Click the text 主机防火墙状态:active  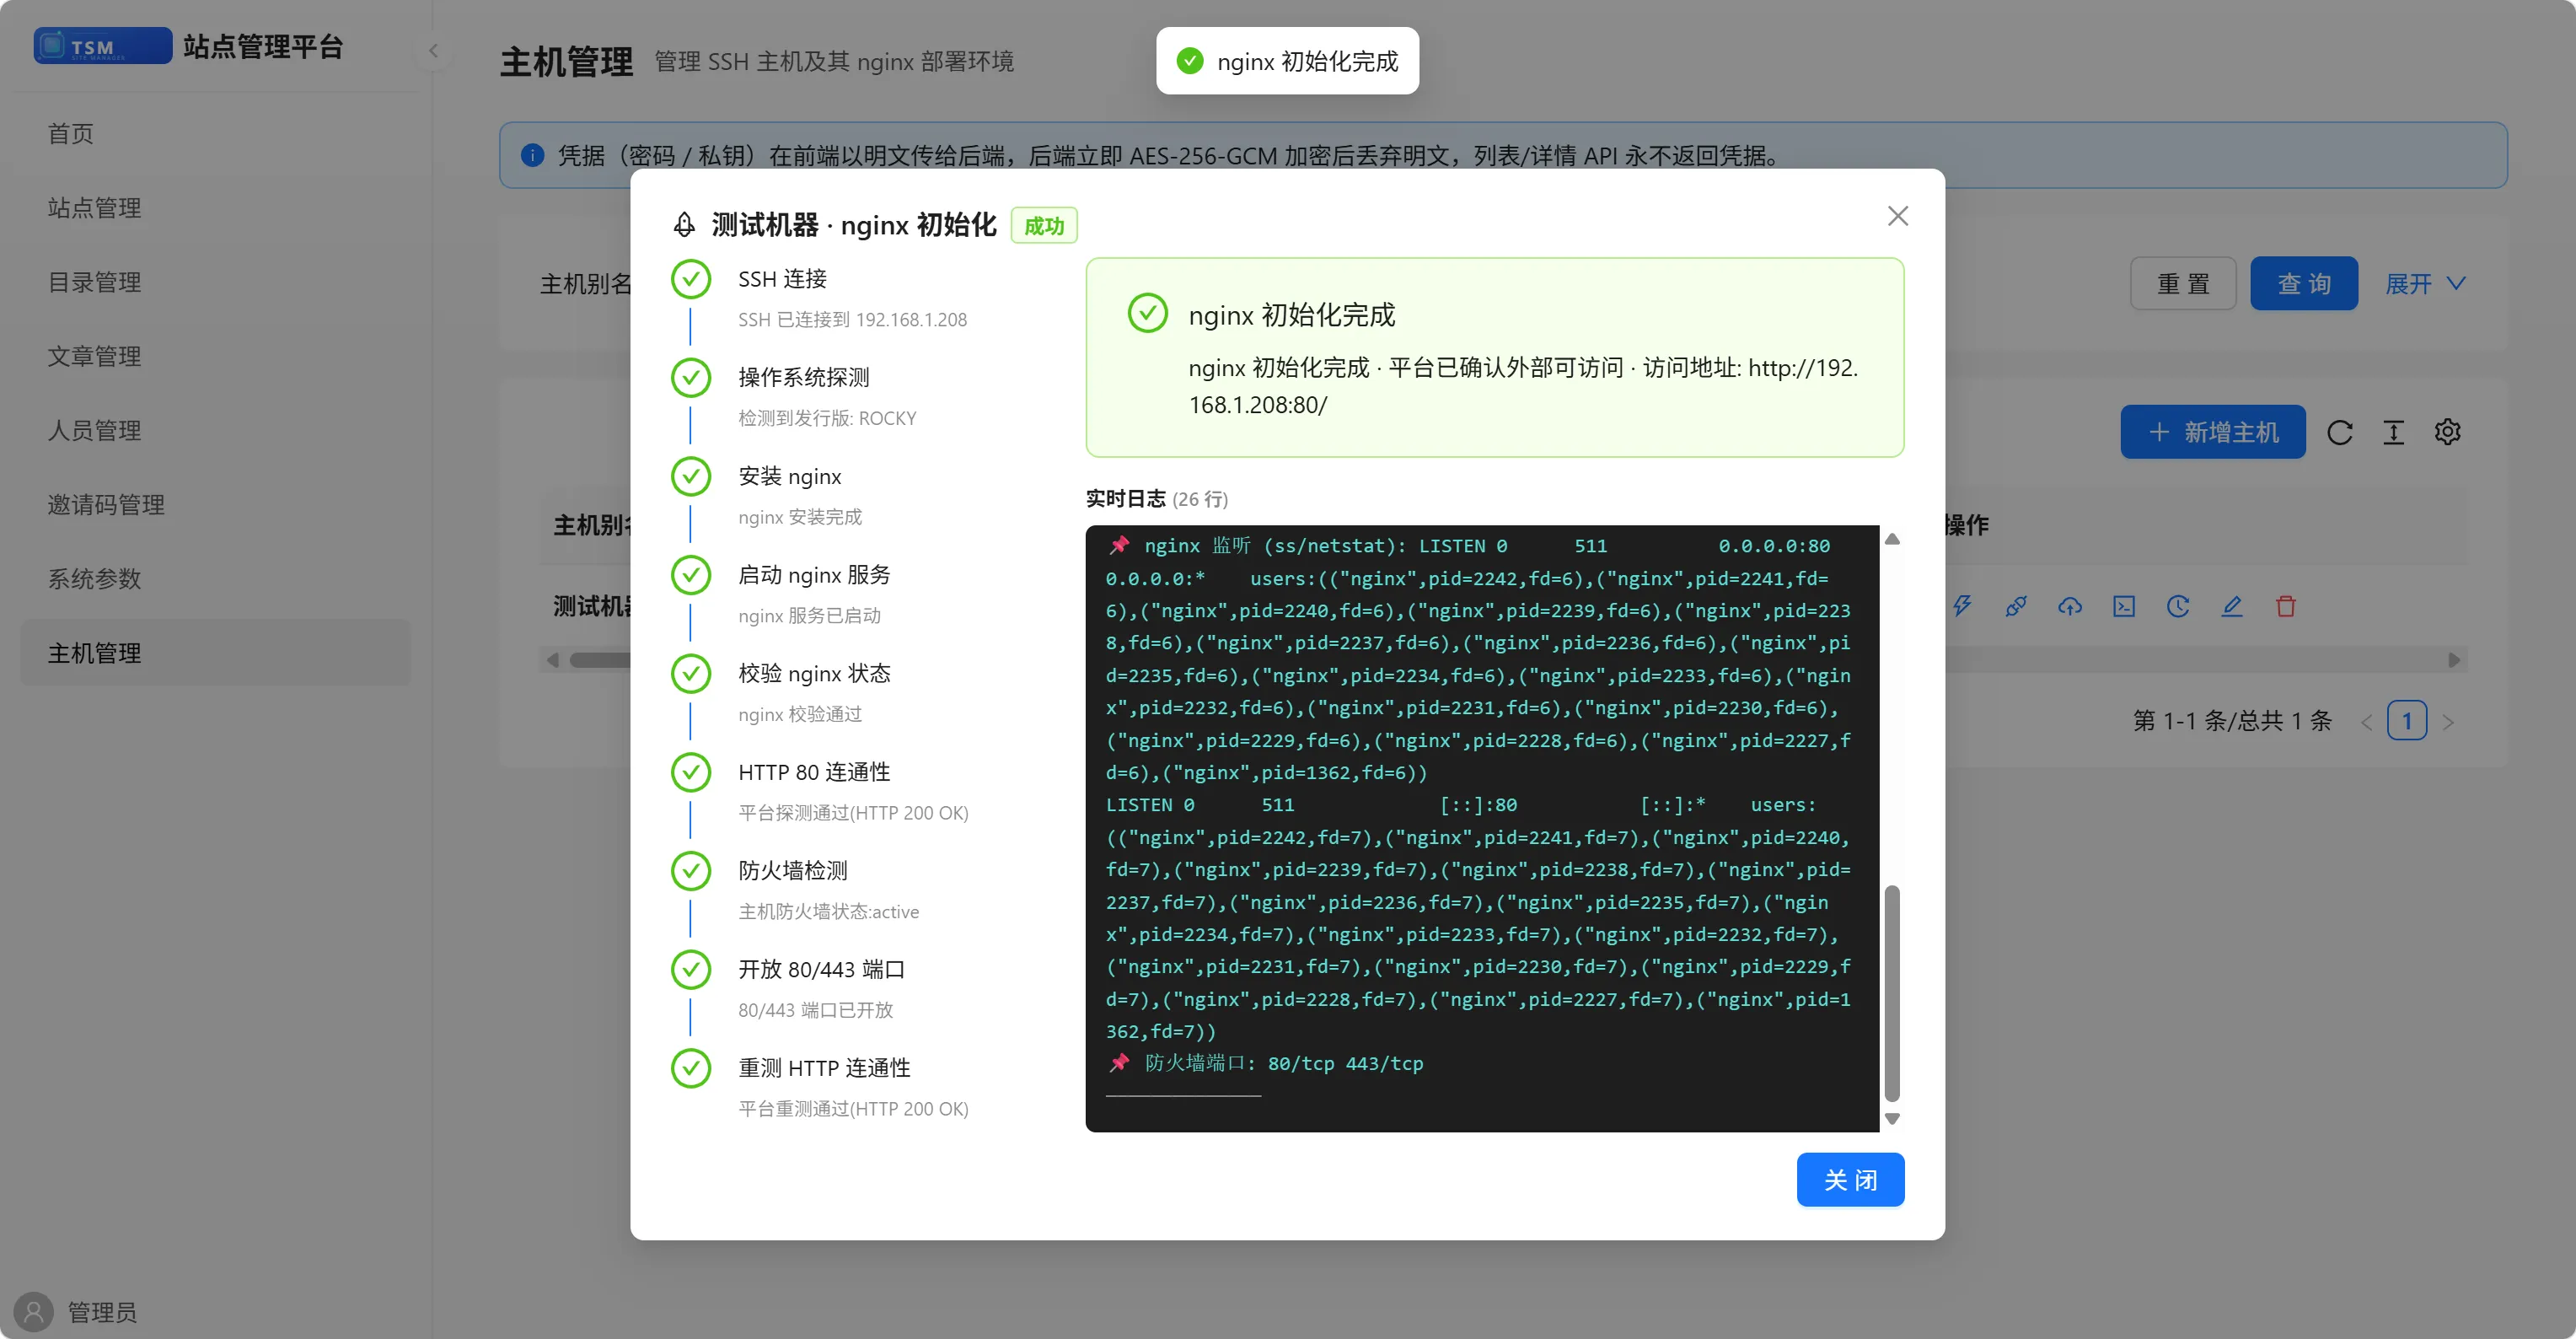[828, 912]
